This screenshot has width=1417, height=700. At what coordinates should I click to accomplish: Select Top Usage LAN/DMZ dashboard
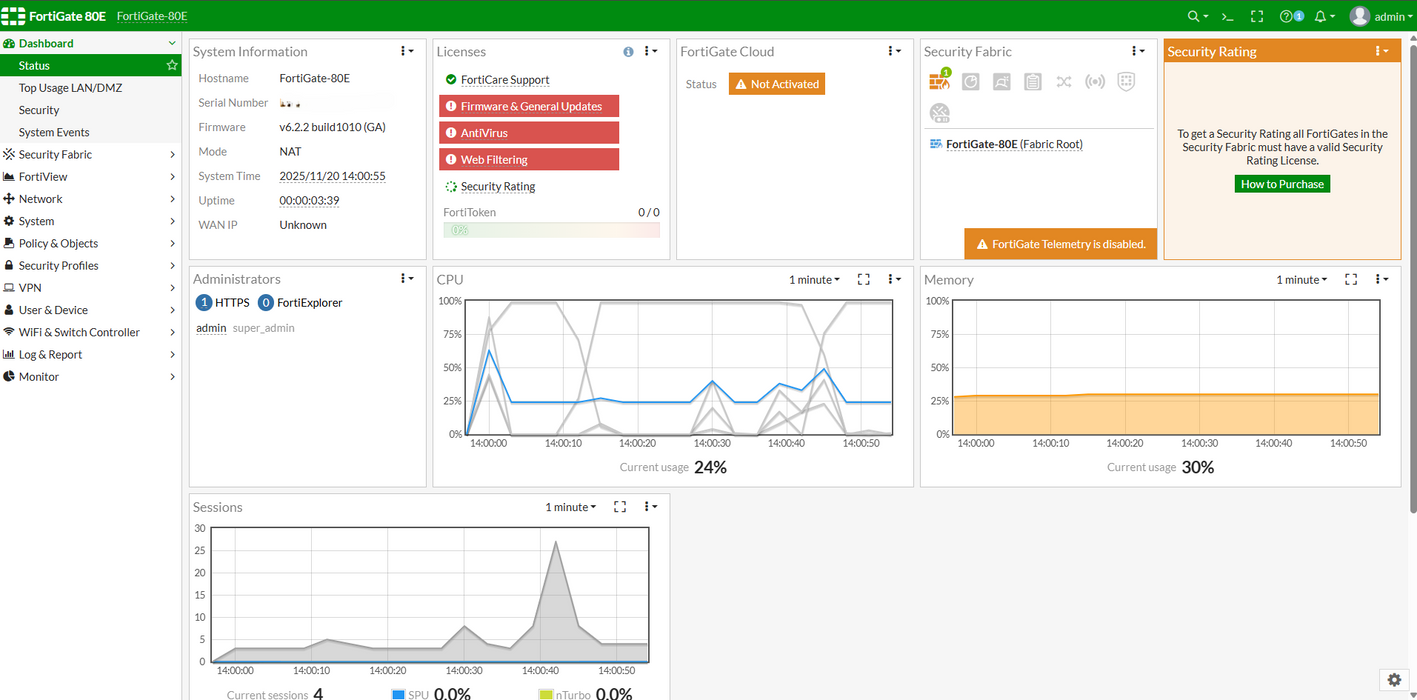(70, 88)
